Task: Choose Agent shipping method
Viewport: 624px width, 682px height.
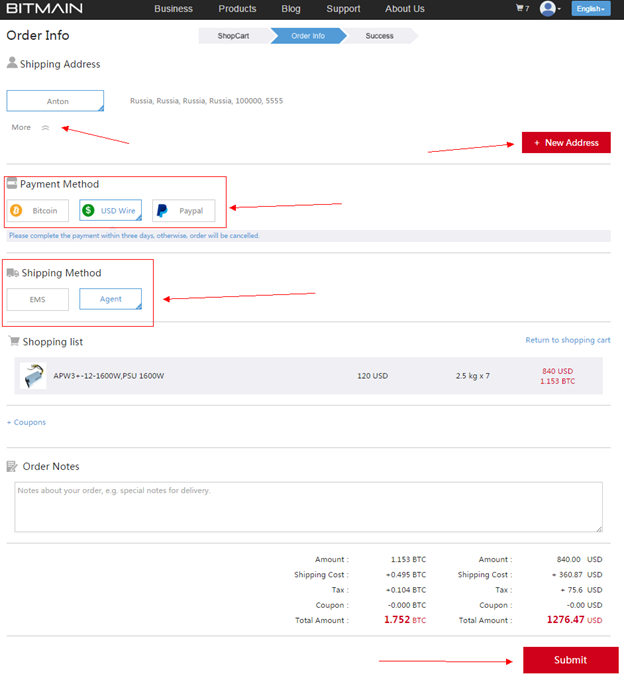Action: pyautogui.click(x=110, y=299)
